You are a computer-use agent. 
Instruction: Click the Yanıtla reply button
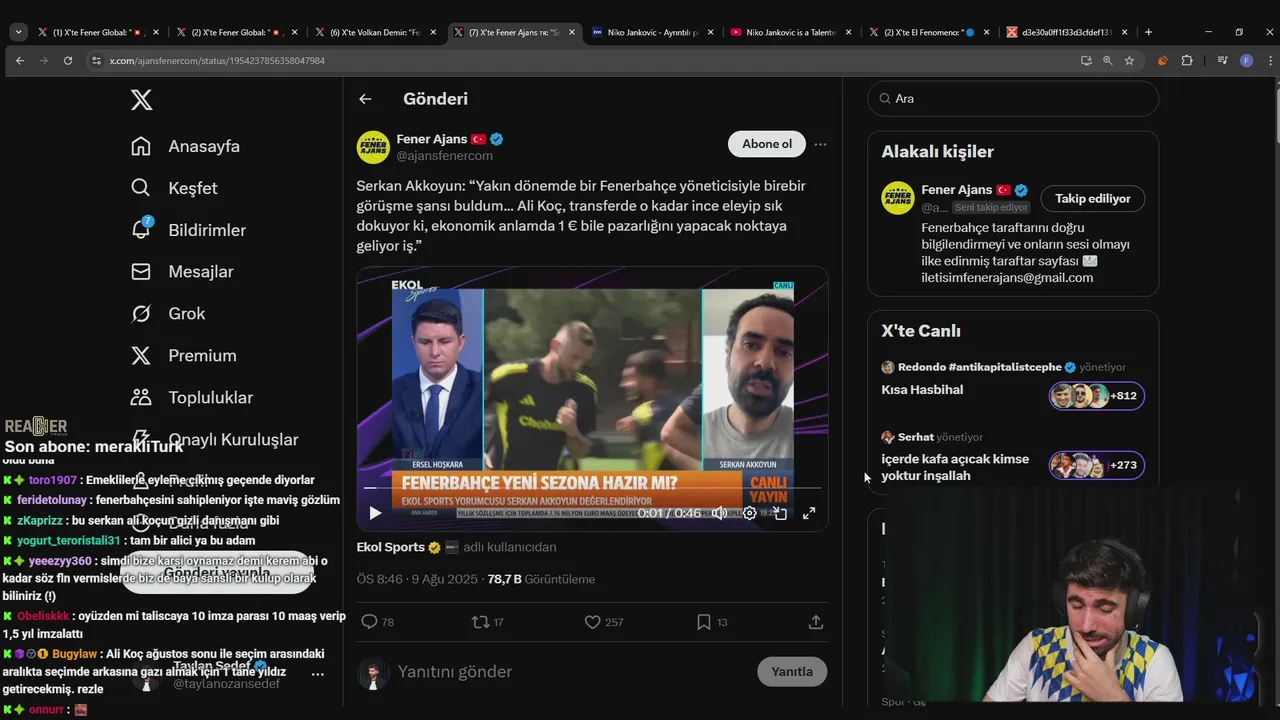coord(792,672)
